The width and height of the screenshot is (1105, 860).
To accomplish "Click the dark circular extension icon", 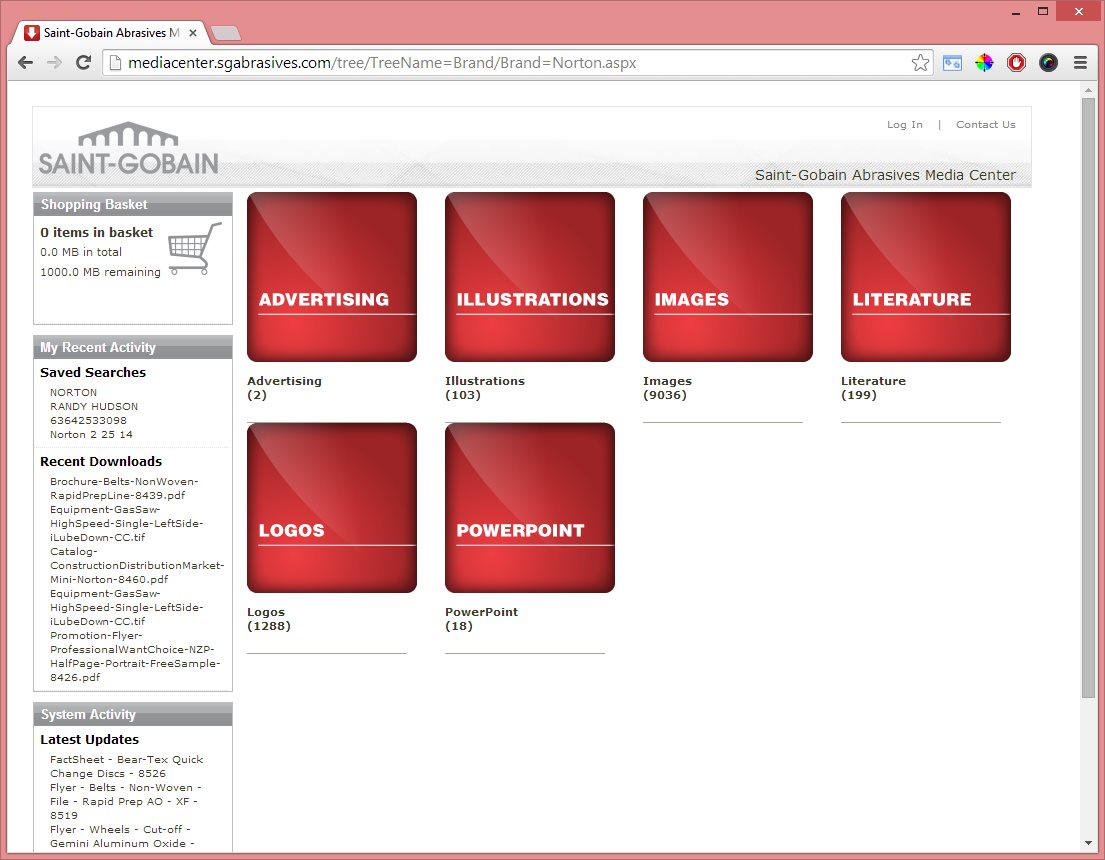I will pos(1048,63).
